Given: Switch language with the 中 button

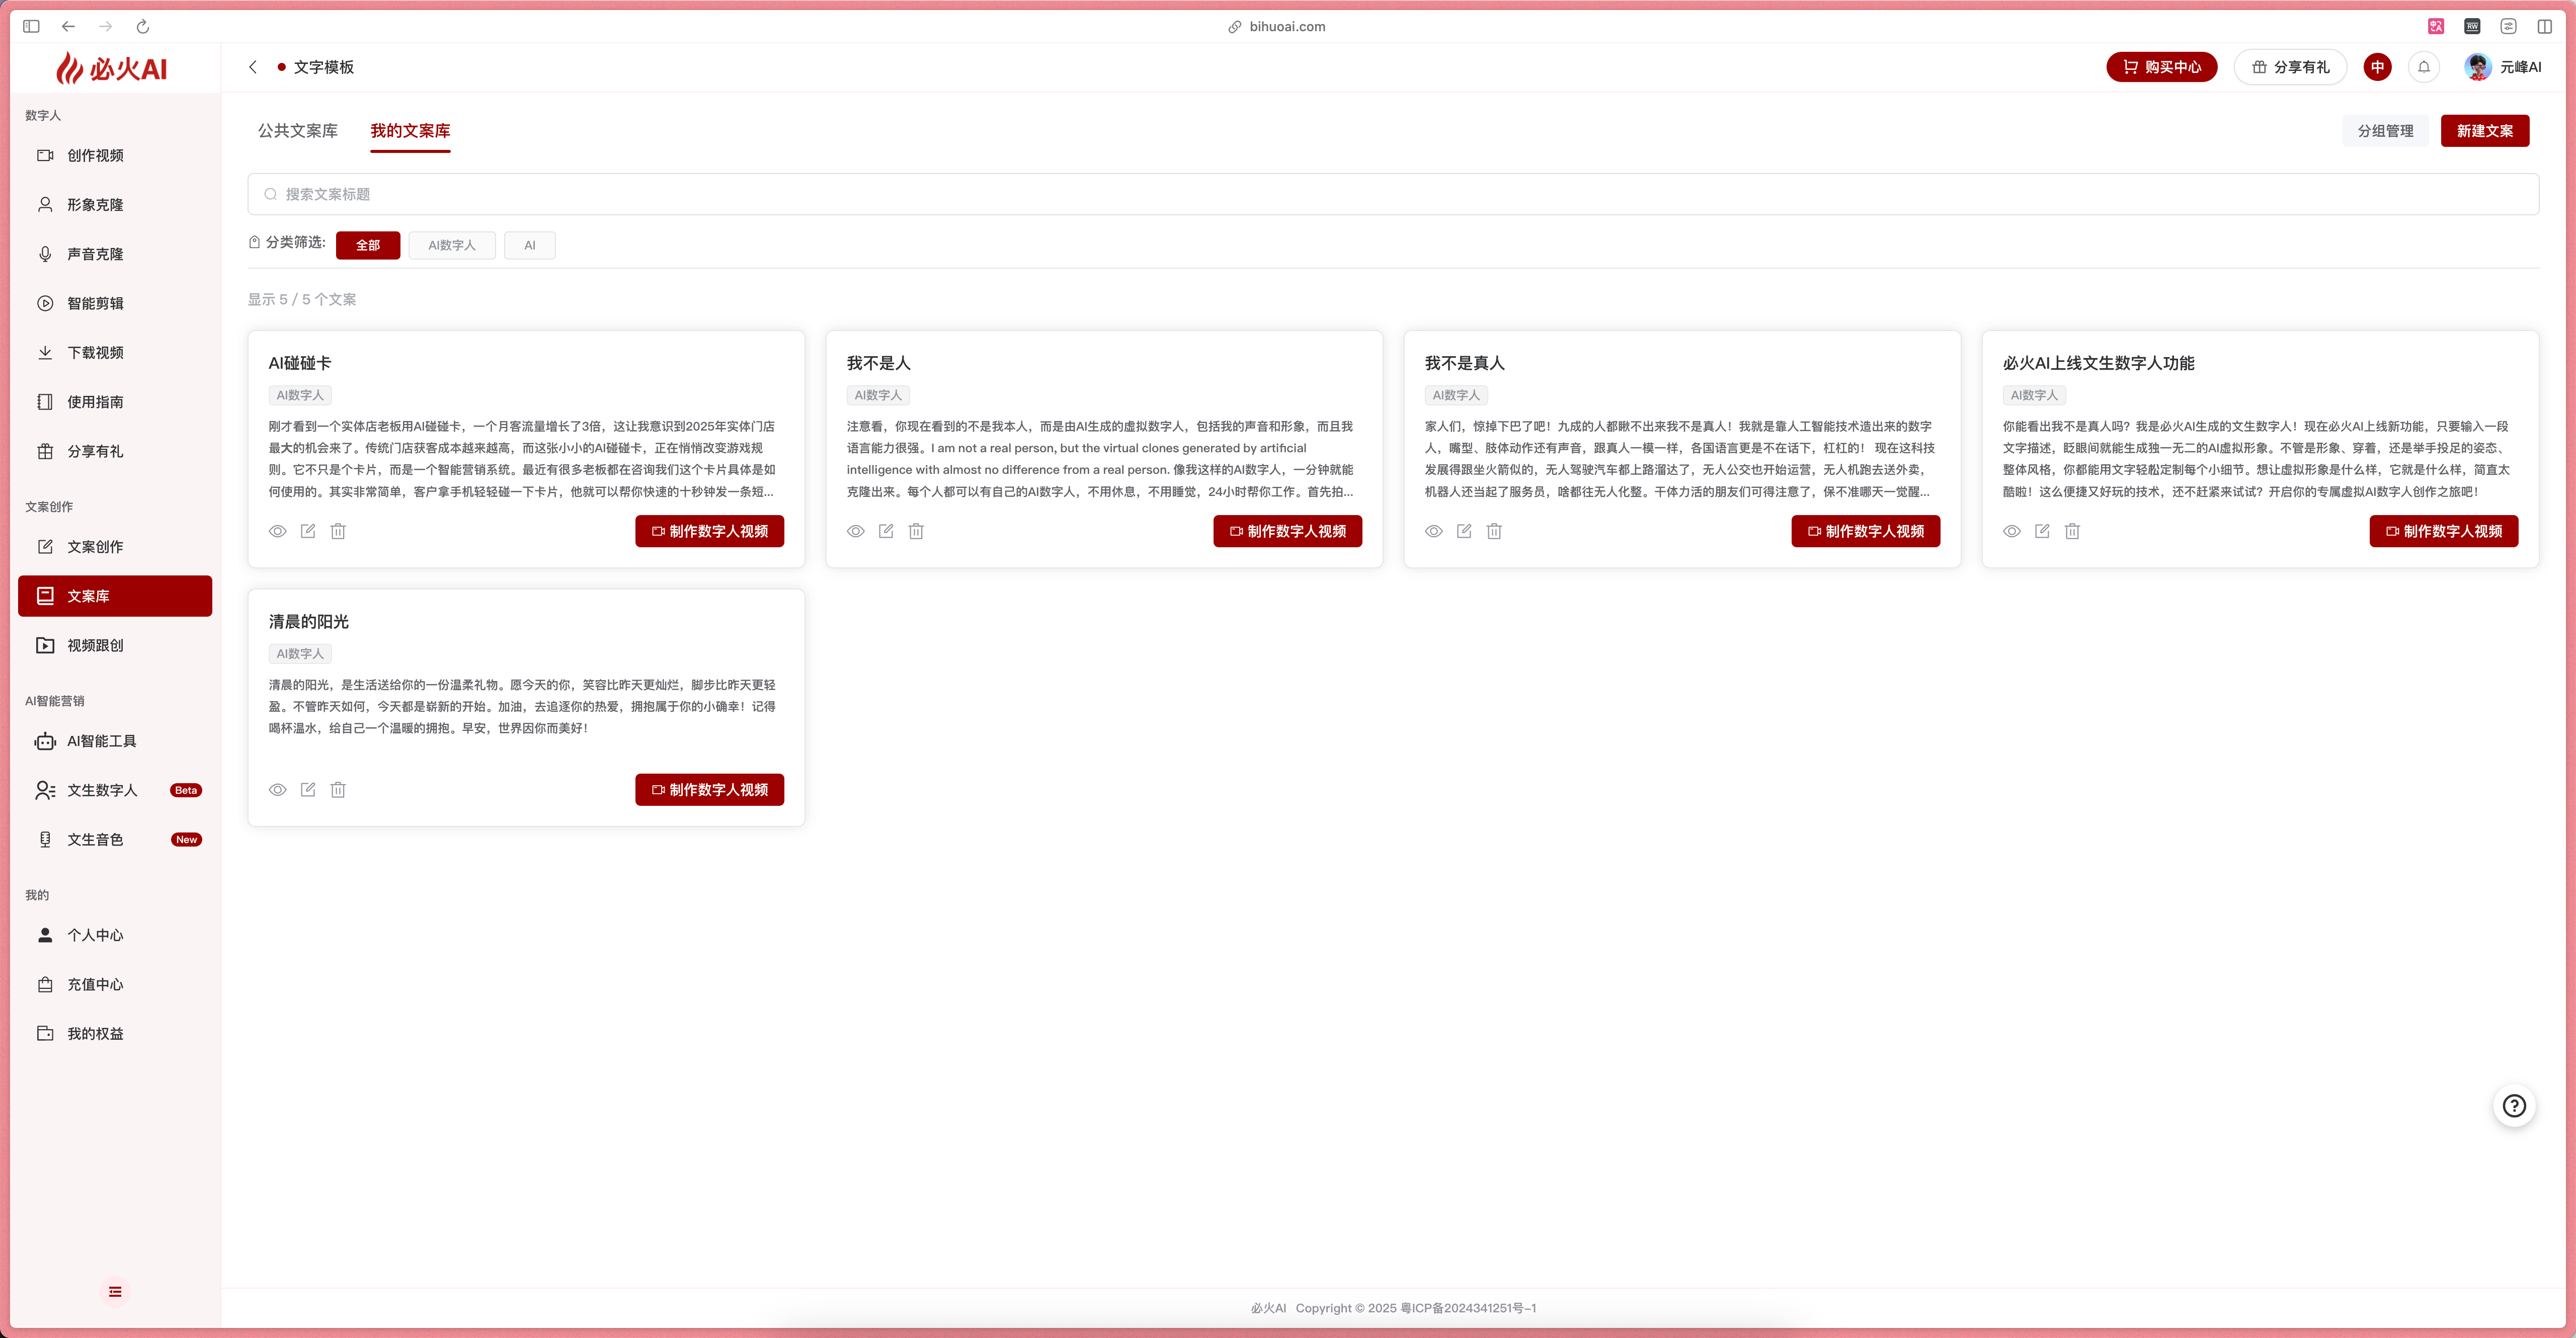Looking at the screenshot, I should pyautogui.click(x=2377, y=67).
